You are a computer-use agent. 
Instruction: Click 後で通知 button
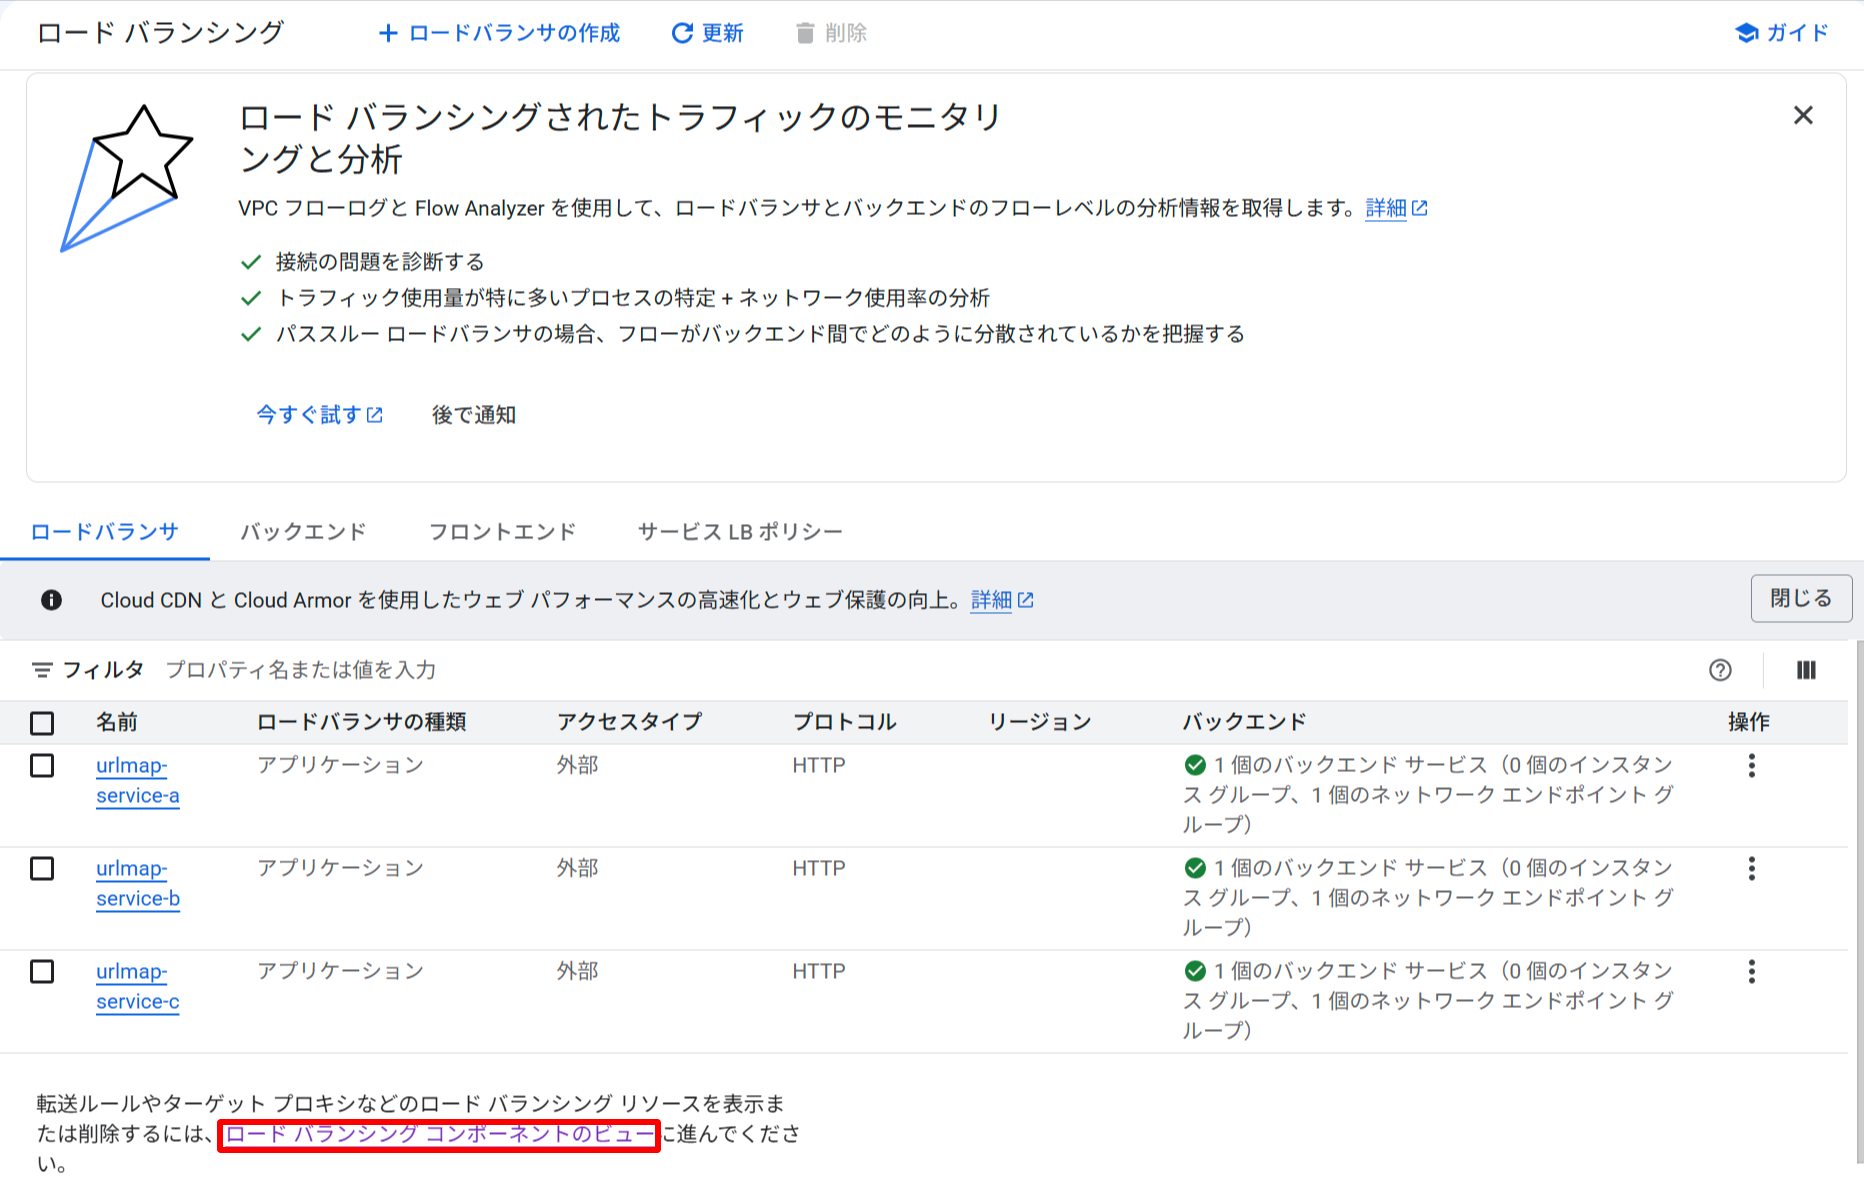474,414
